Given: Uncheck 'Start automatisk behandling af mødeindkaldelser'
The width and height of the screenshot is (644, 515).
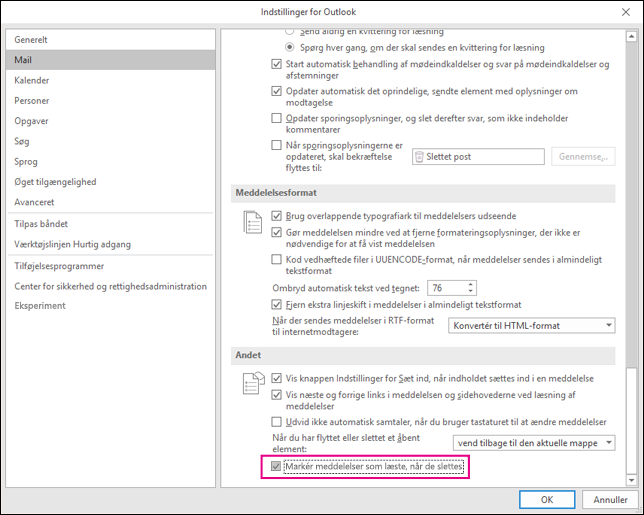Looking at the screenshot, I should point(276,64).
